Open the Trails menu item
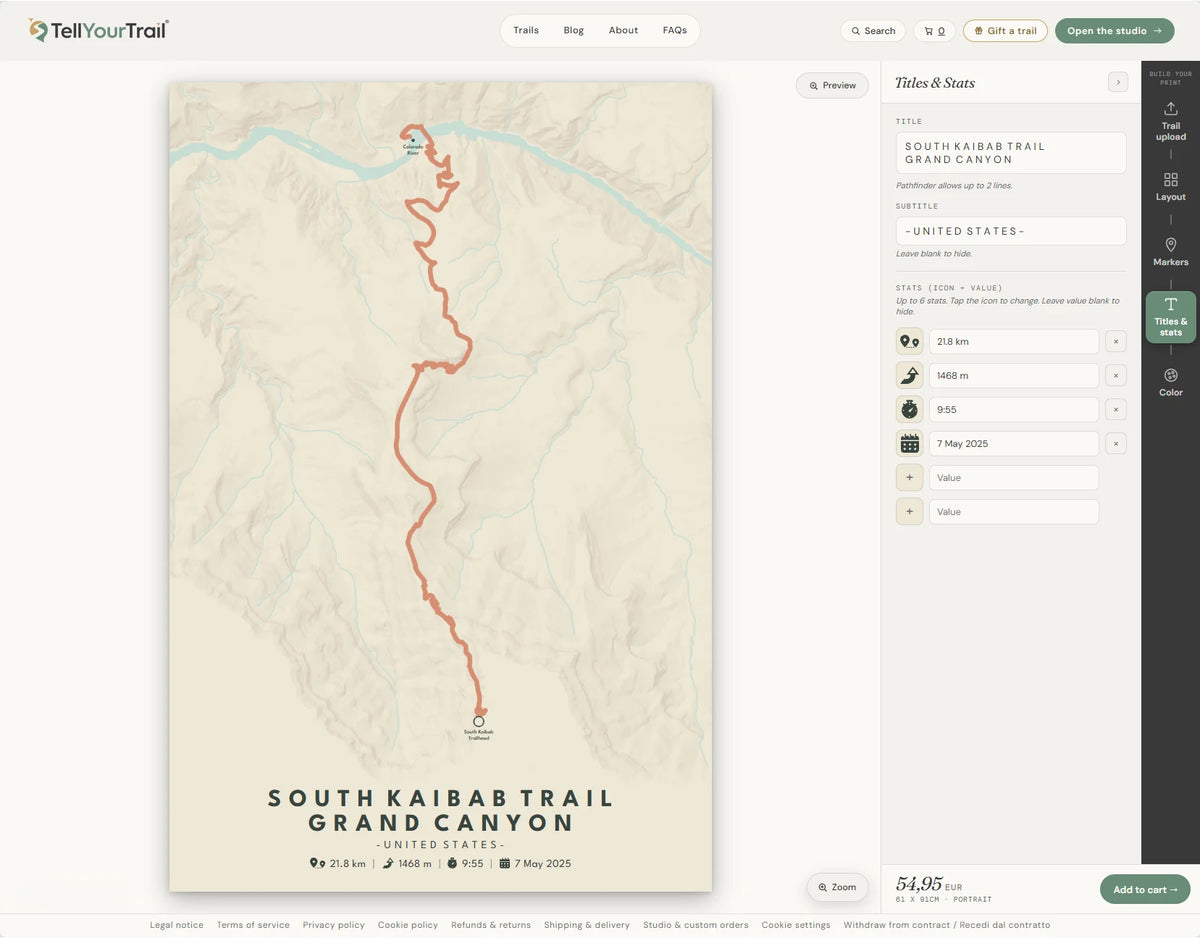The height and width of the screenshot is (938, 1200). 526,30
